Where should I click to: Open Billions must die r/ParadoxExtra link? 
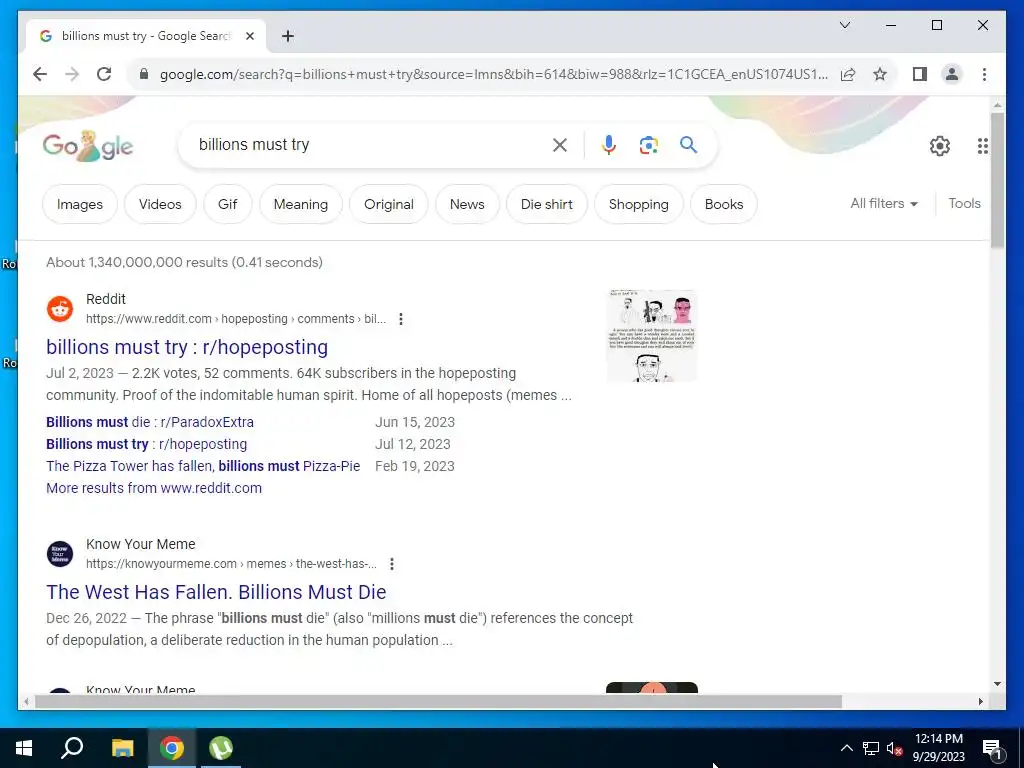[x=150, y=422]
